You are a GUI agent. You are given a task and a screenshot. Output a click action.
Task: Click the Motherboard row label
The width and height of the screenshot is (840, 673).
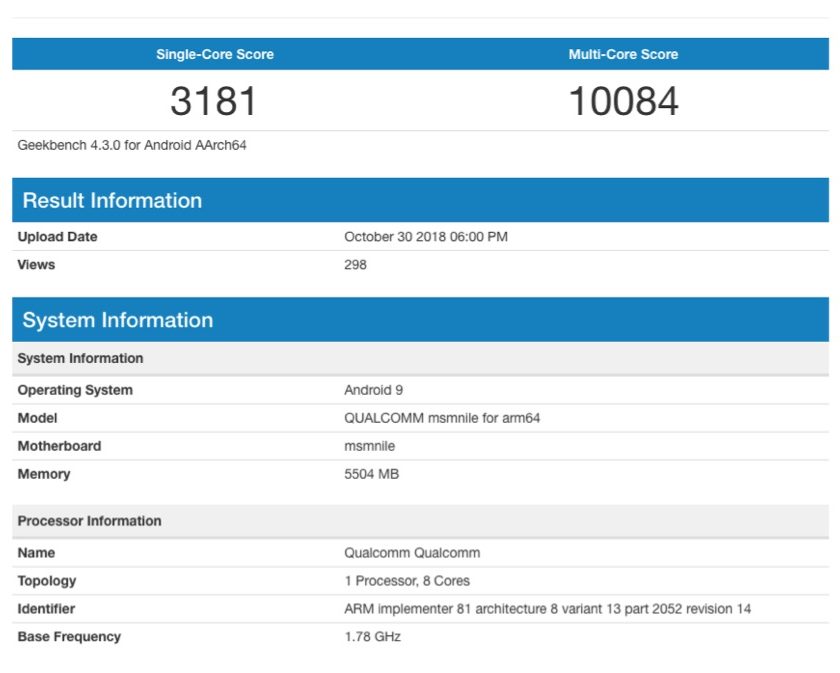(x=59, y=446)
